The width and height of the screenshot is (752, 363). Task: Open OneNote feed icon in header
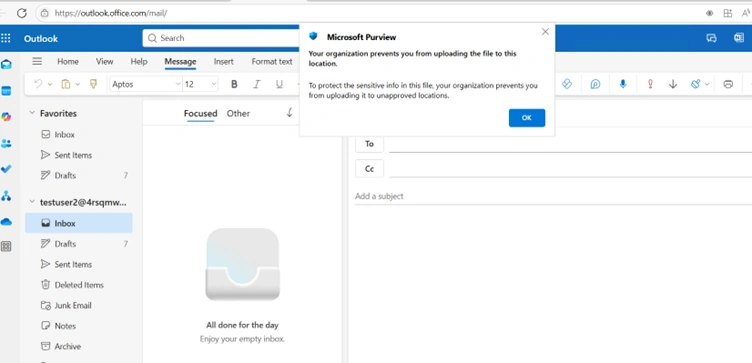coord(739,38)
